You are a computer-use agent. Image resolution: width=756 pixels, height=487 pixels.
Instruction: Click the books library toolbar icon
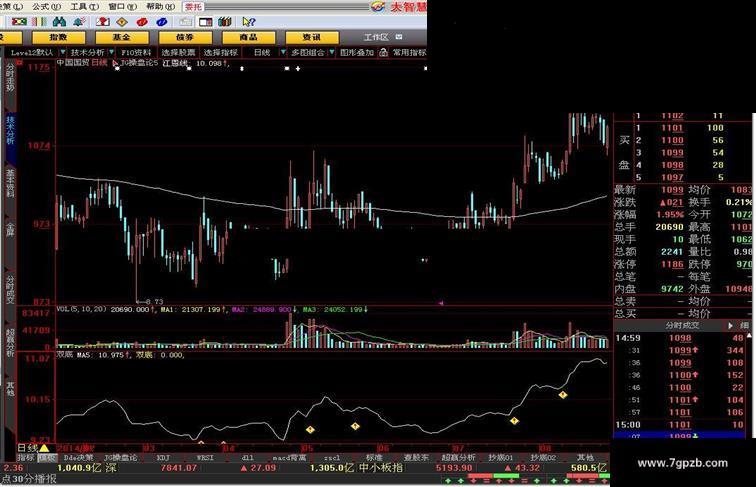[225, 22]
